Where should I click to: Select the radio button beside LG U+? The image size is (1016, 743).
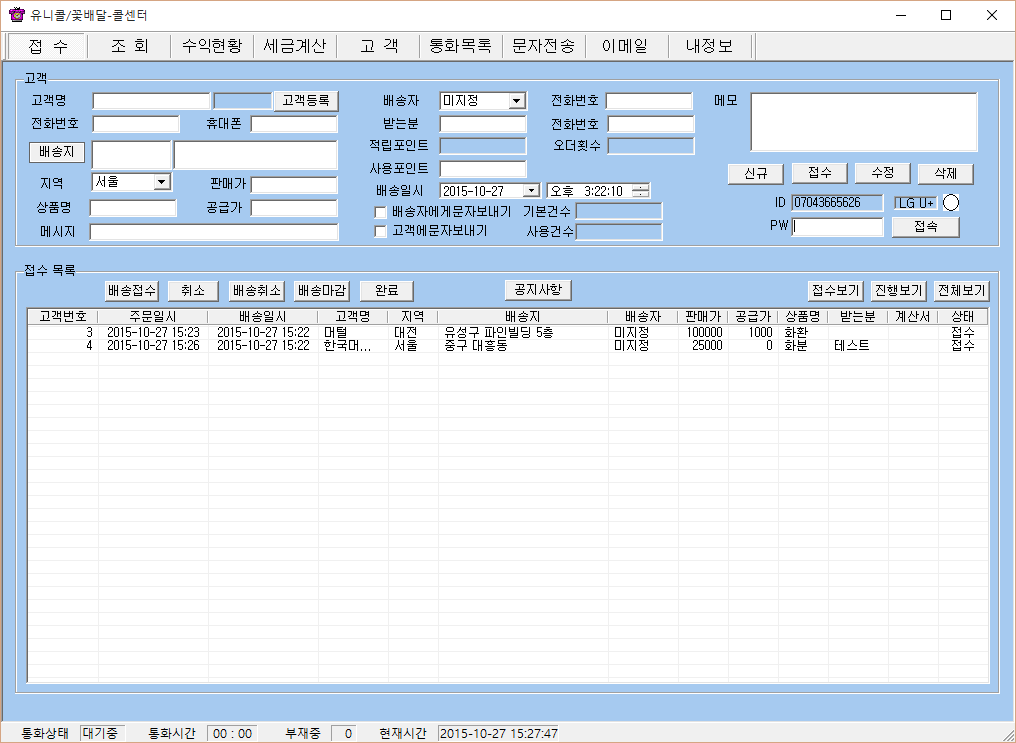[950, 202]
